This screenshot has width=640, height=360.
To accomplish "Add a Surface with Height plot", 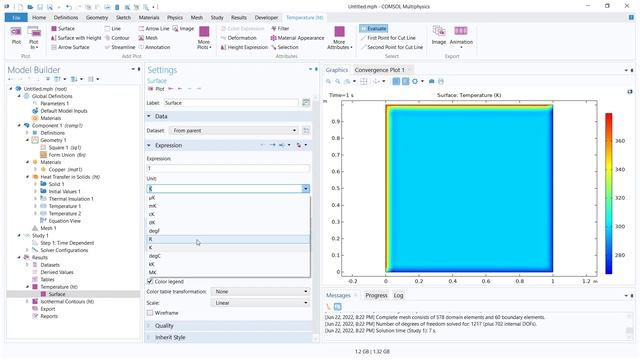I will point(76,38).
